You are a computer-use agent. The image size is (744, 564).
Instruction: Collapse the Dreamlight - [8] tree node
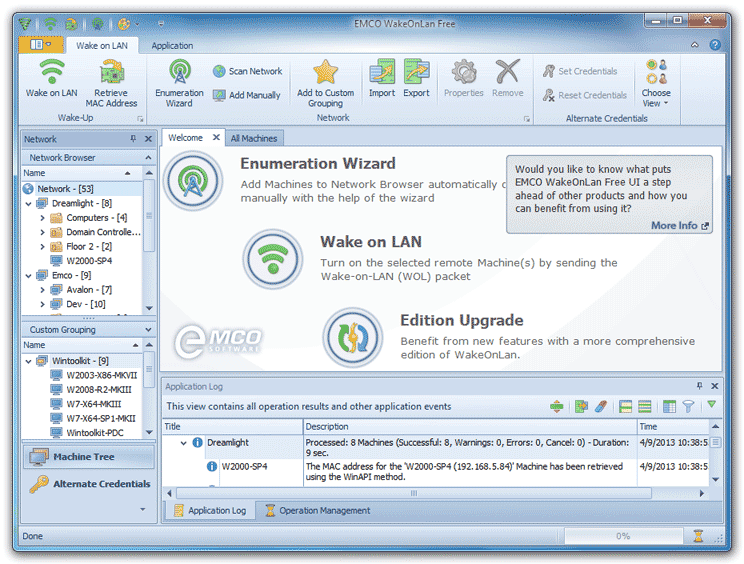(28, 204)
